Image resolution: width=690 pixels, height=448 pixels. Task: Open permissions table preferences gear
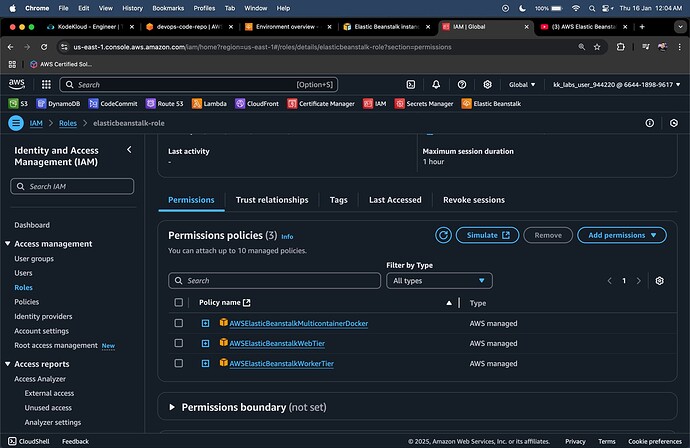coord(659,281)
